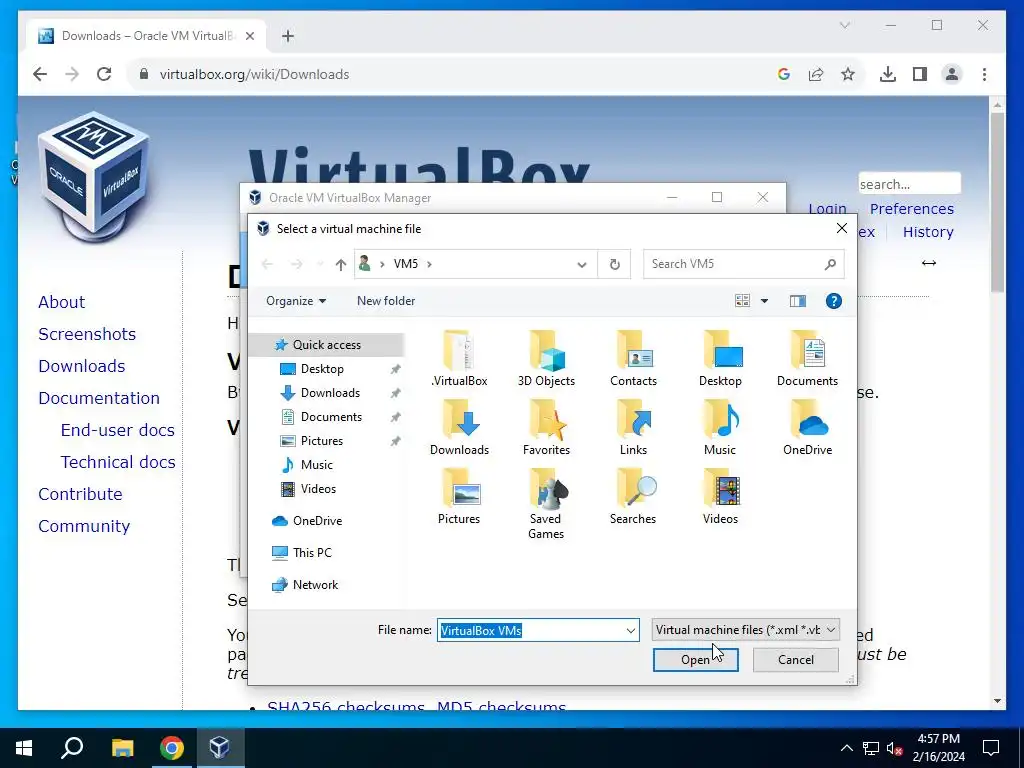Open the file type filter dropdown
This screenshot has width=1024, height=768.
(x=745, y=630)
